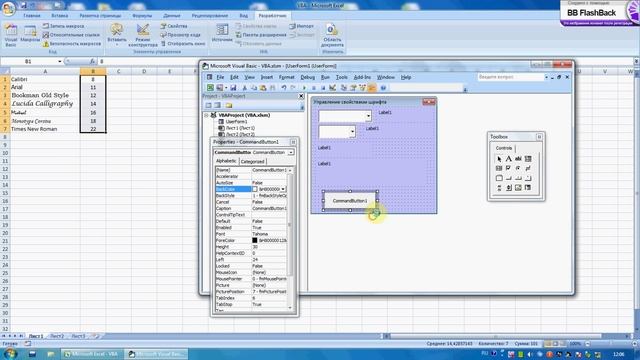Screen dimensions: 640x360
Task: Click the black ForeColor color swatch
Action: tap(255, 240)
